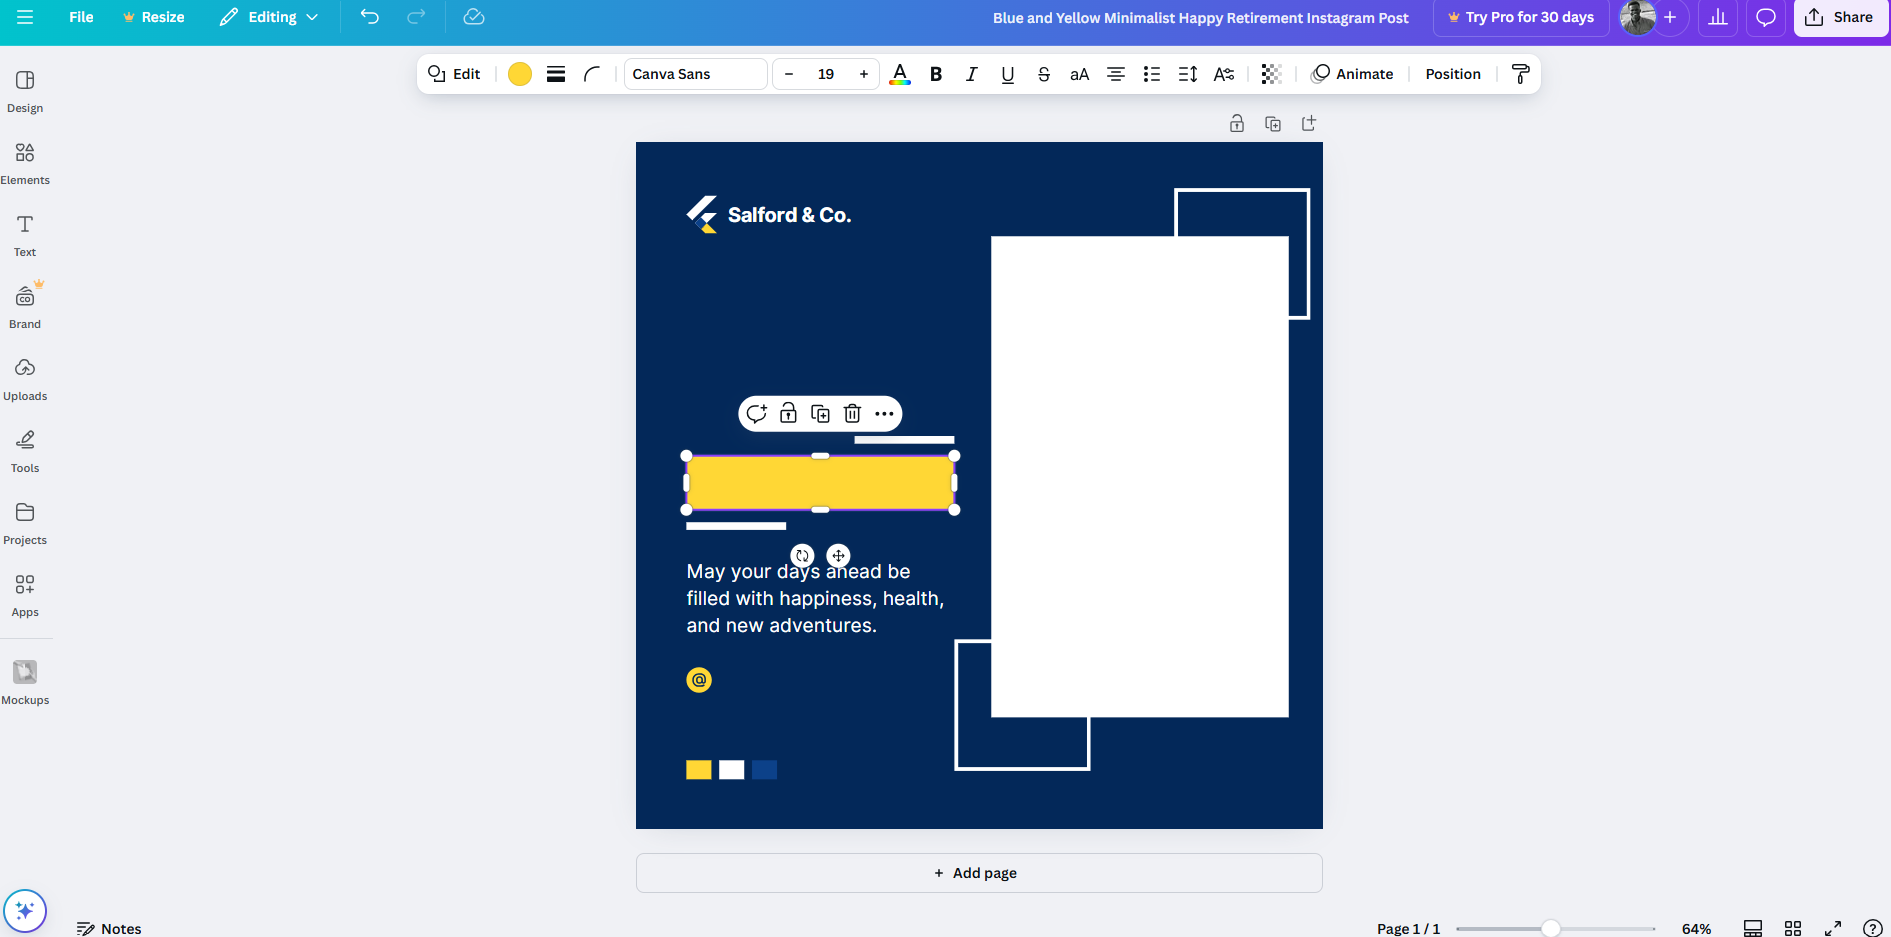
Task: Open the comments speech bubble
Action: point(1766,17)
